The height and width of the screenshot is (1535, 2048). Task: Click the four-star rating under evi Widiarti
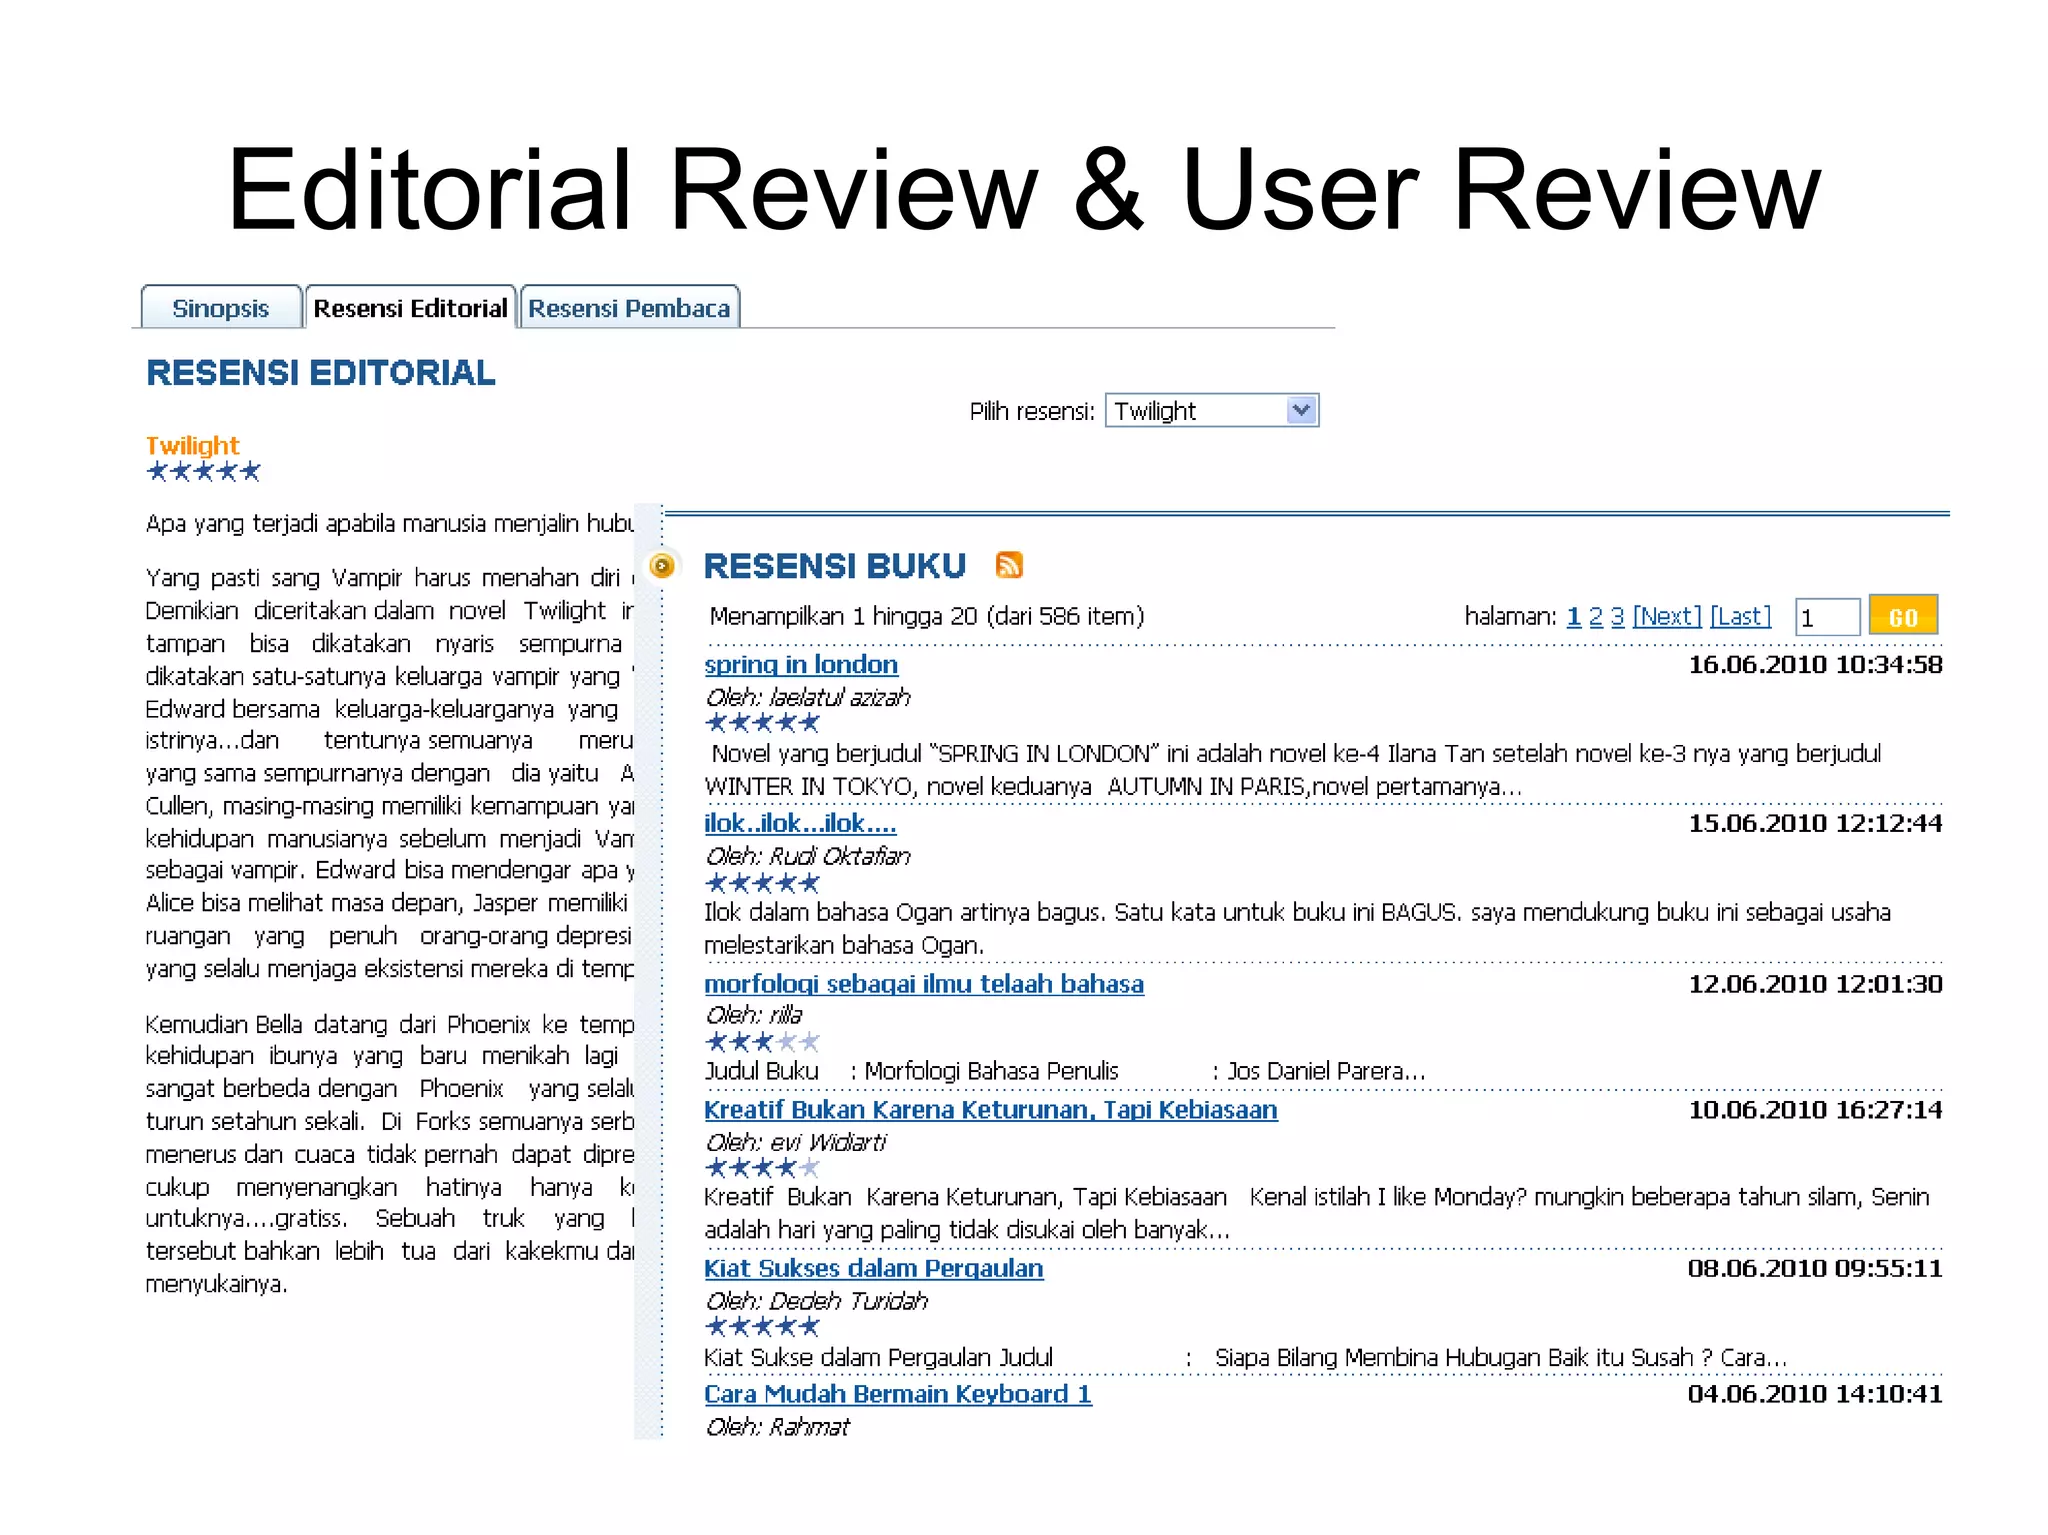coord(762,1168)
